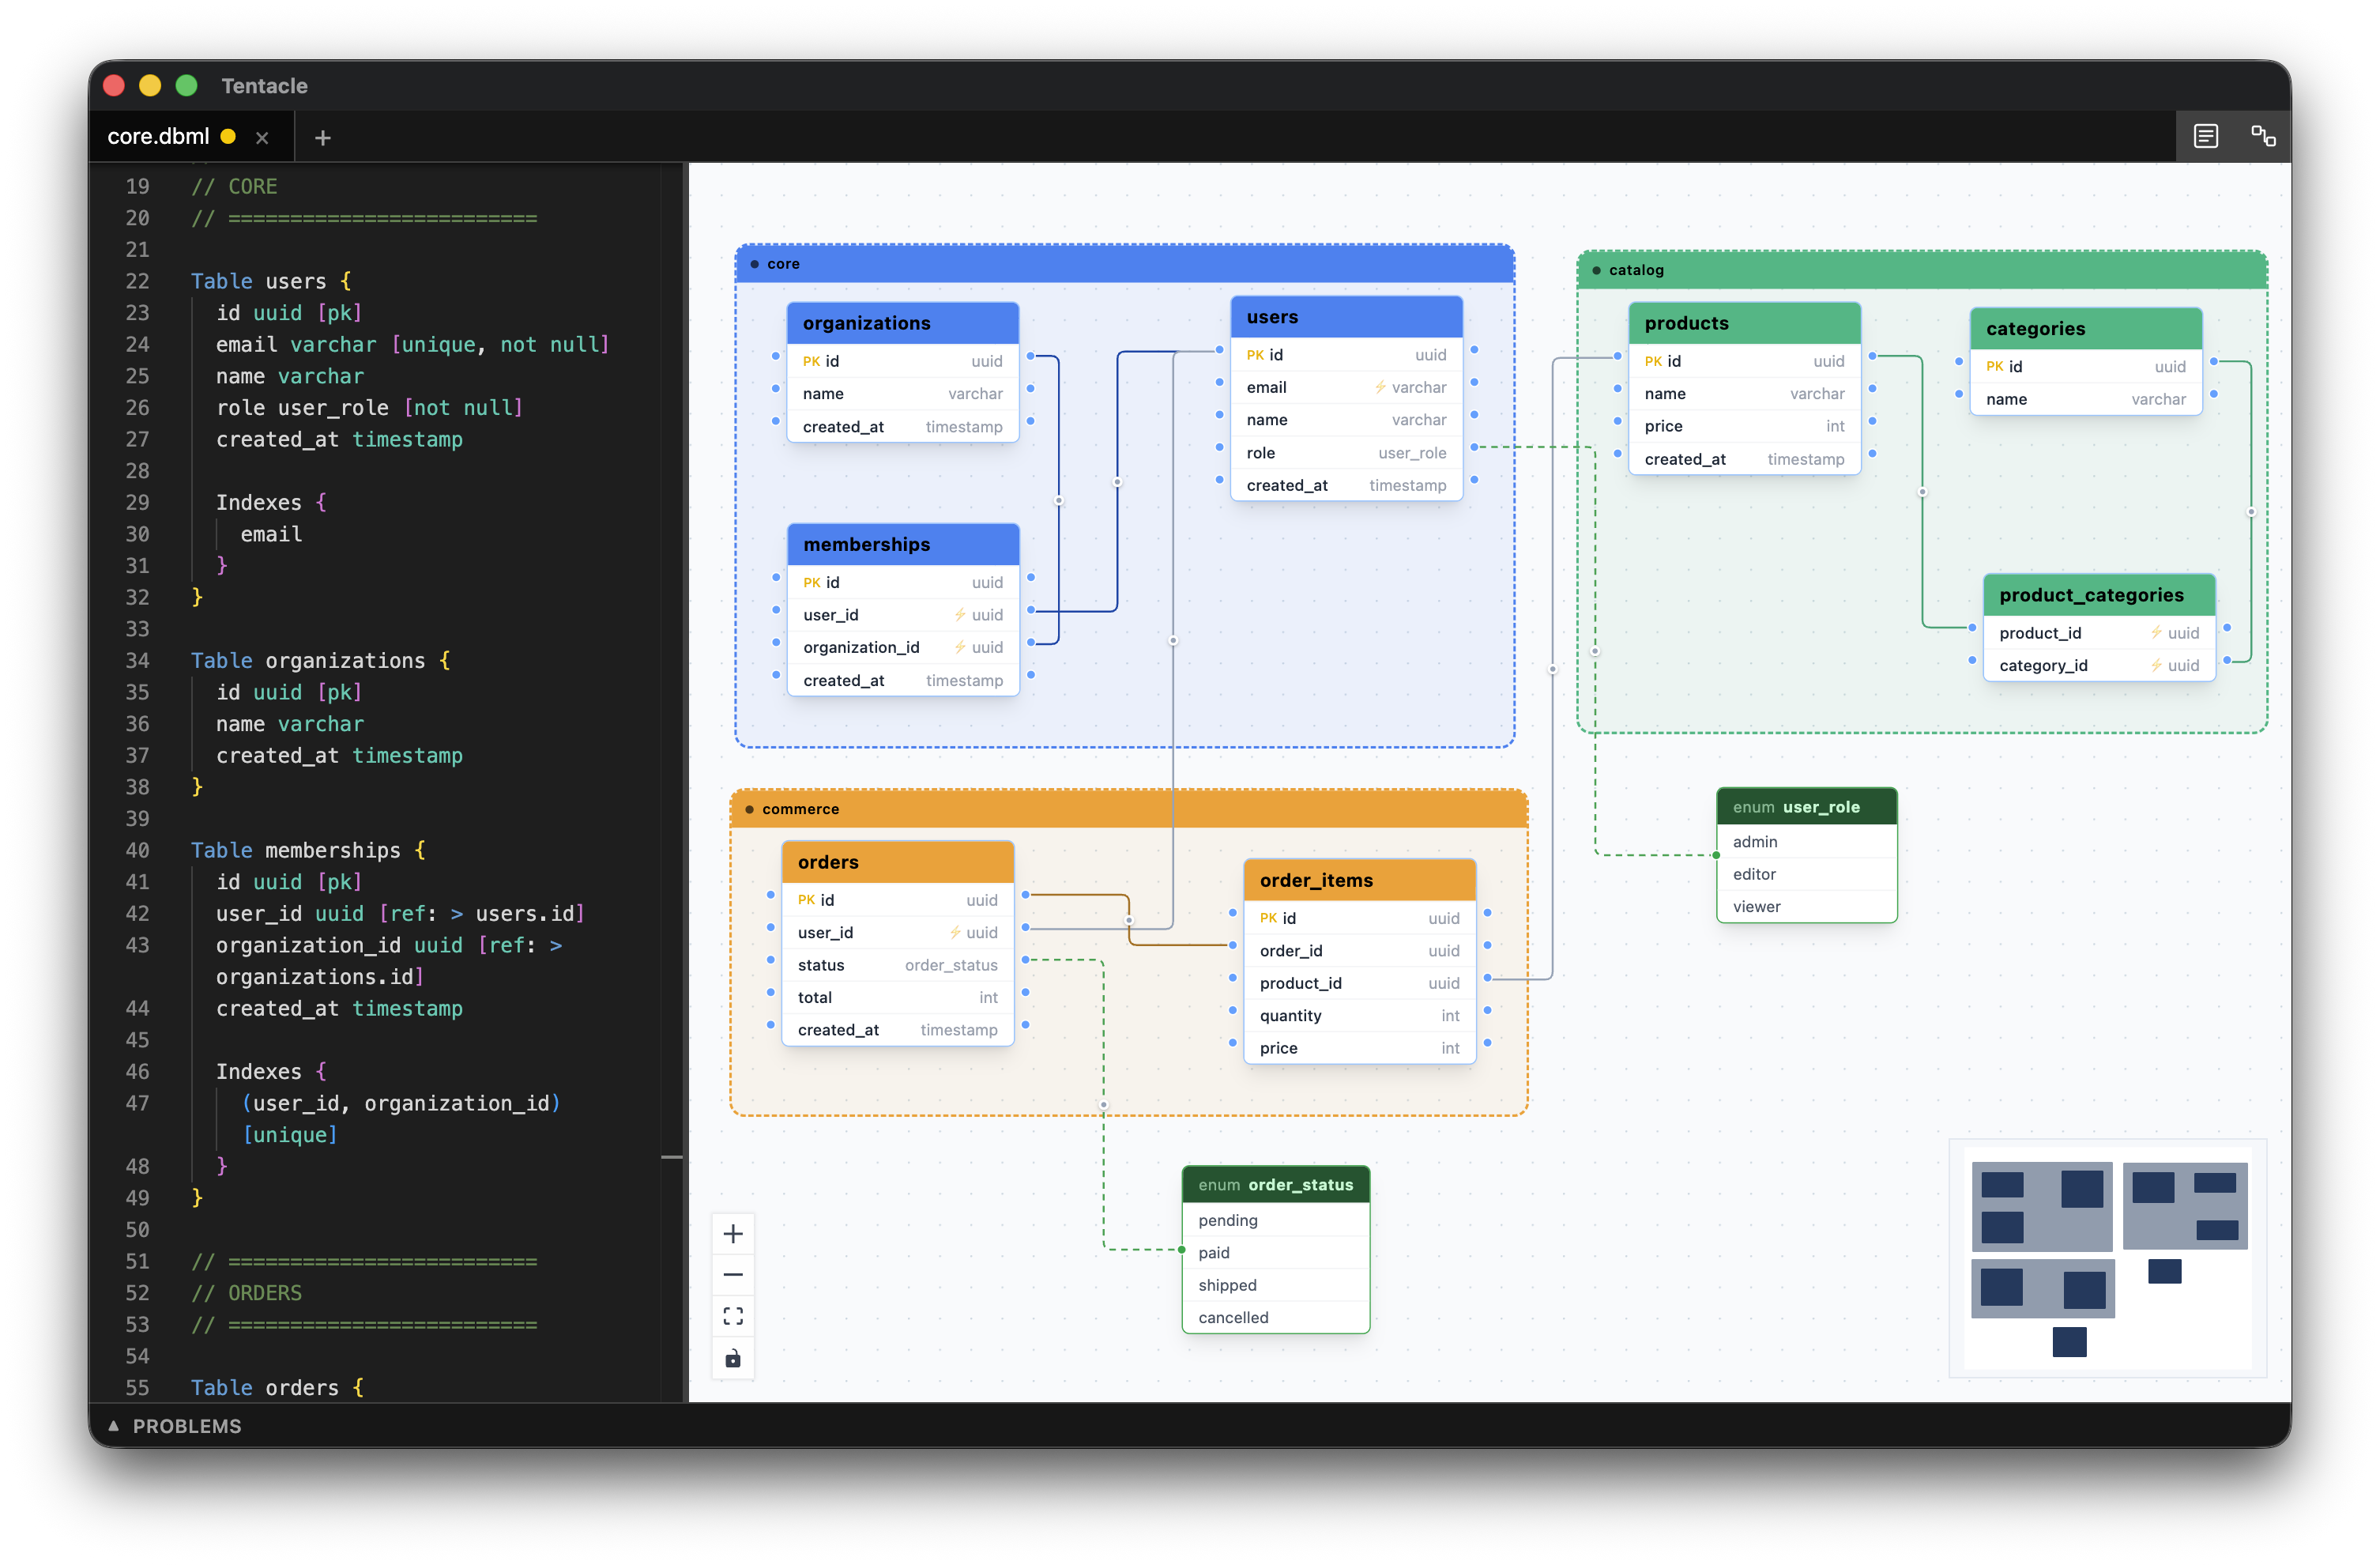Collapse the catalog table group
2380x1565 pixels.
click(x=1595, y=270)
